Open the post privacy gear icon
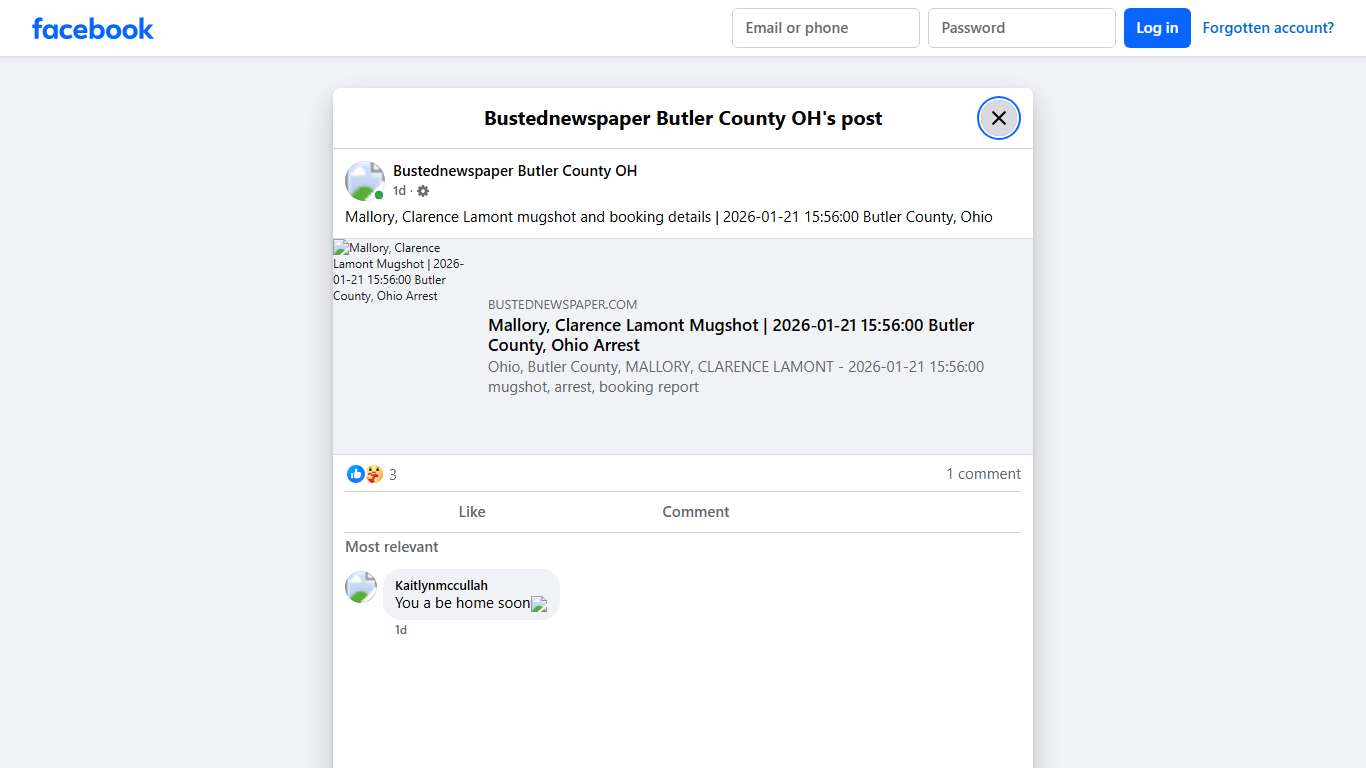1366x768 pixels. pyautogui.click(x=422, y=190)
